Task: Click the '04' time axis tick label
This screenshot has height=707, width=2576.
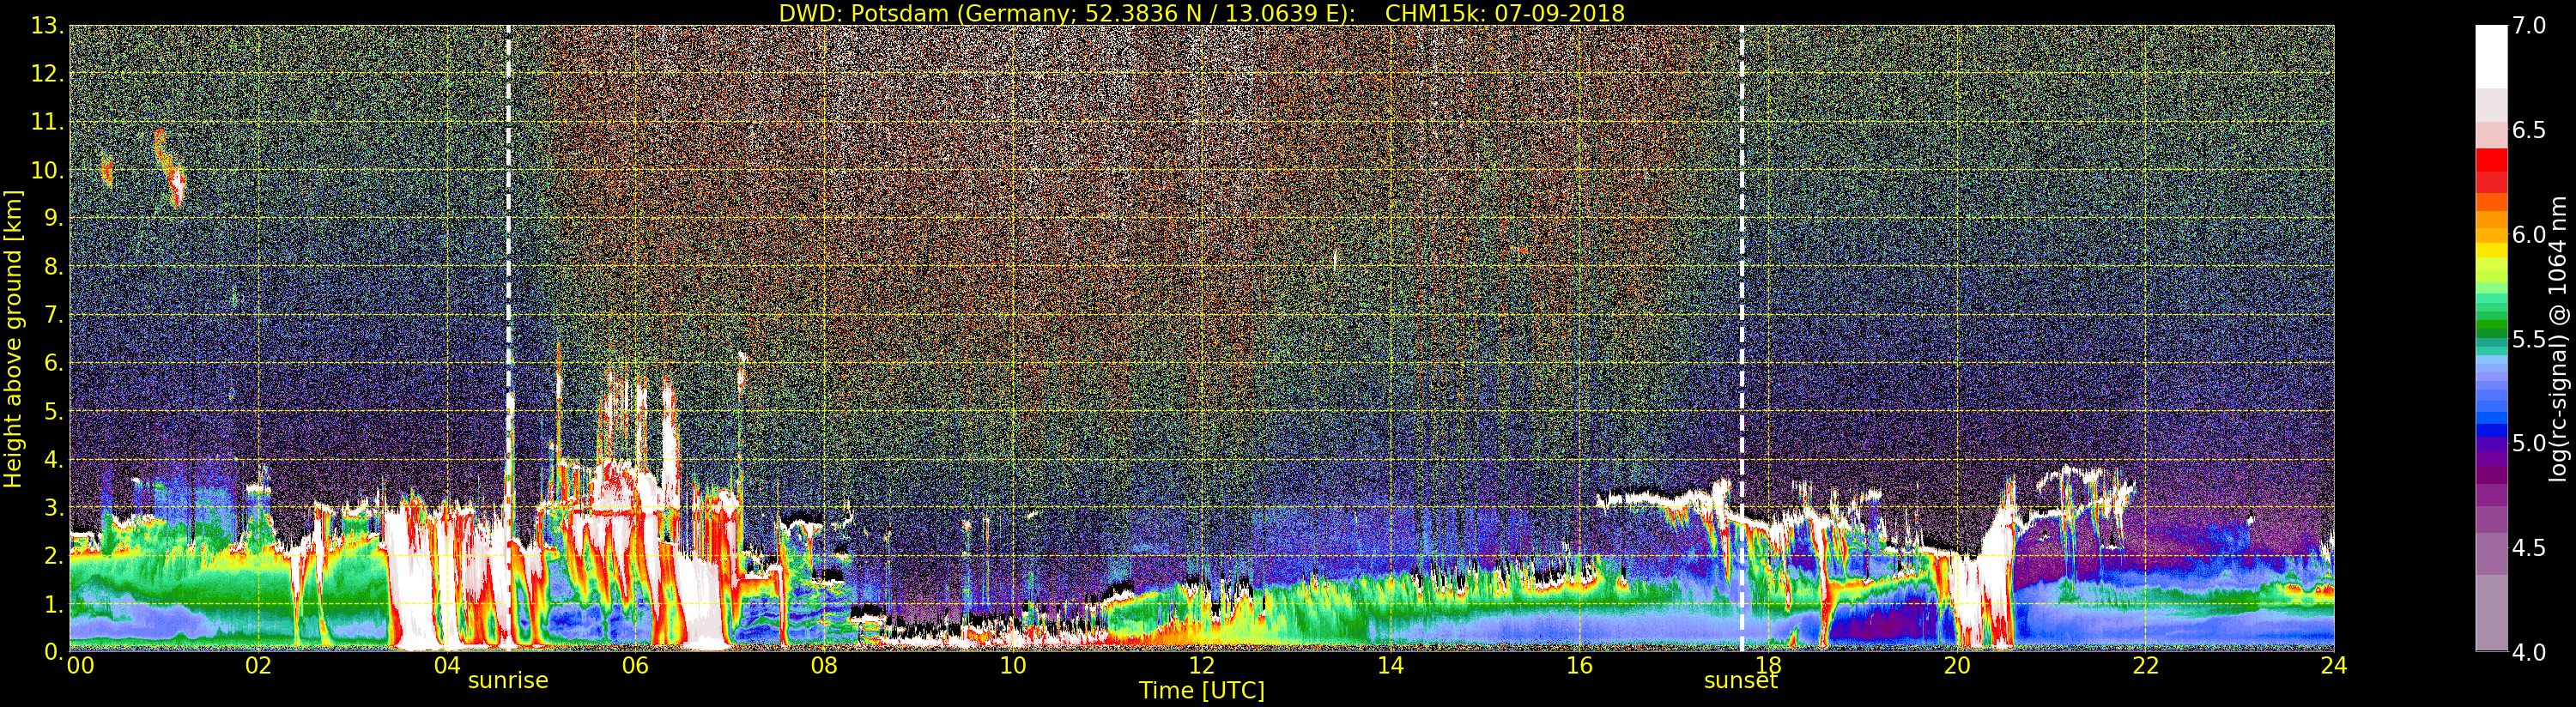Action: click(447, 665)
